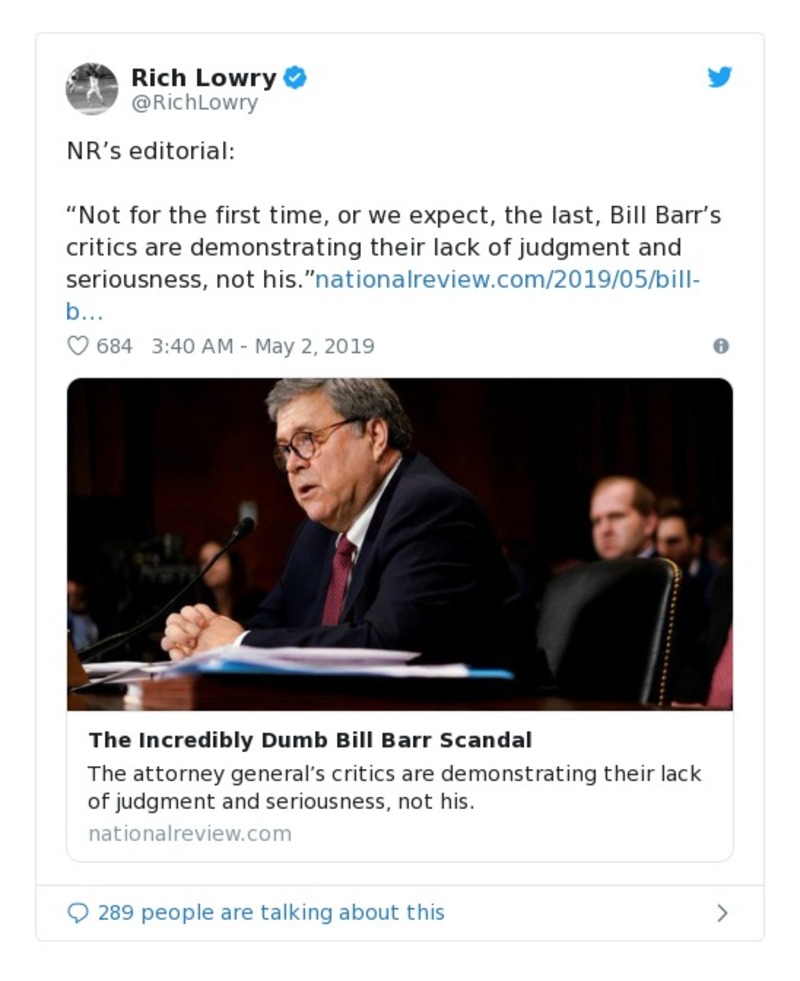Like the tweet with the heart icon
Image resolution: width=800 pixels, height=981 pixels.
pos(77,346)
